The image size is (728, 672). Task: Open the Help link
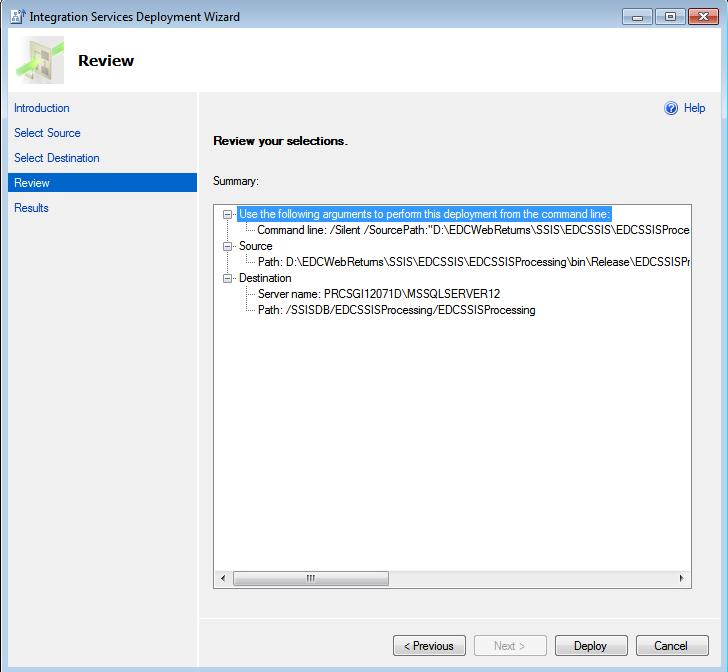click(694, 109)
